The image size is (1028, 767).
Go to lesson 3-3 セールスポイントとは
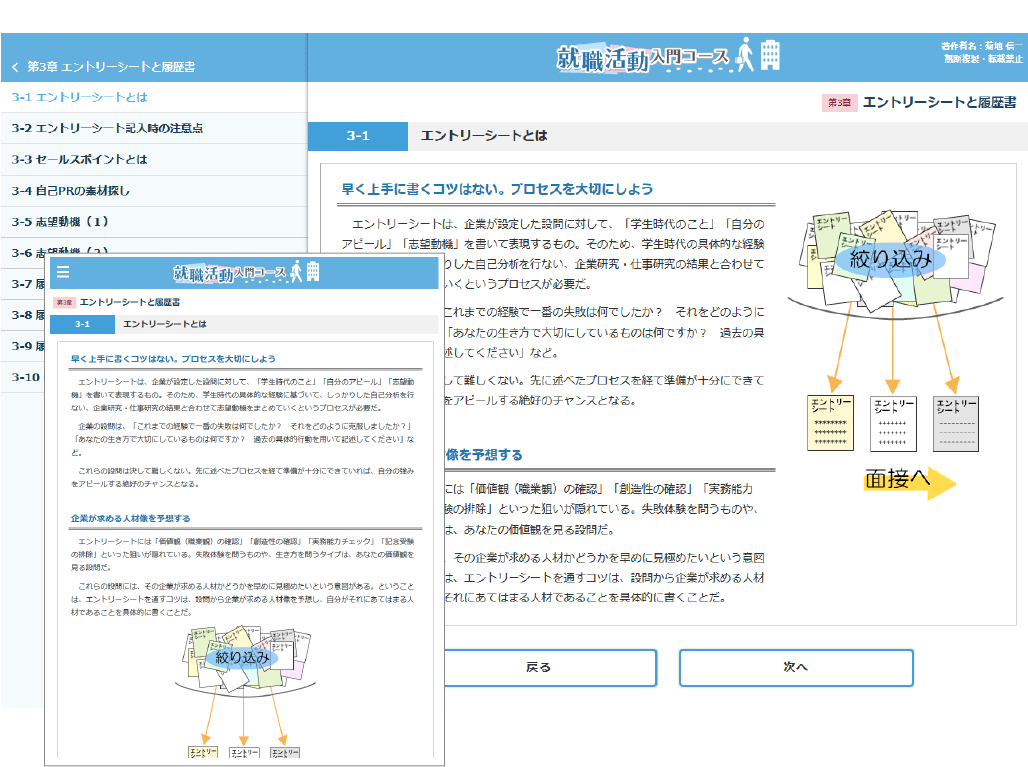(x=80, y=159)
